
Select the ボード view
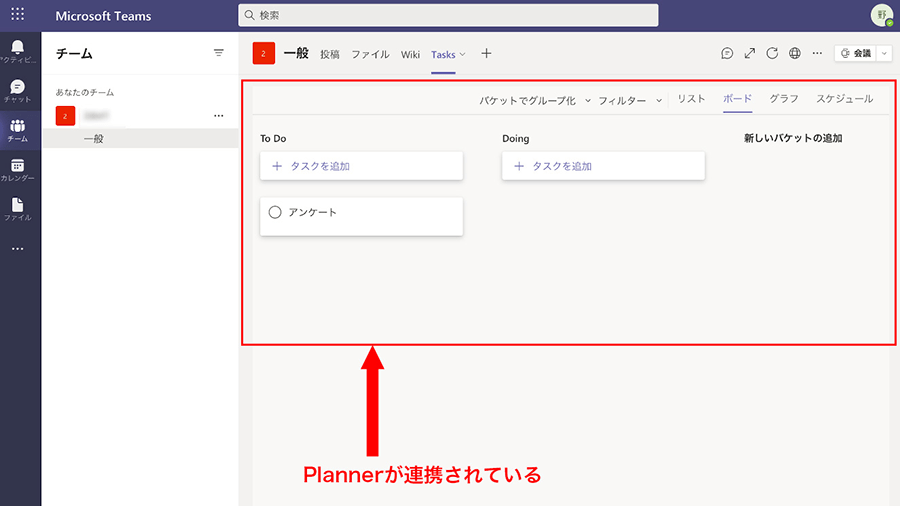(x=738, y=99)
